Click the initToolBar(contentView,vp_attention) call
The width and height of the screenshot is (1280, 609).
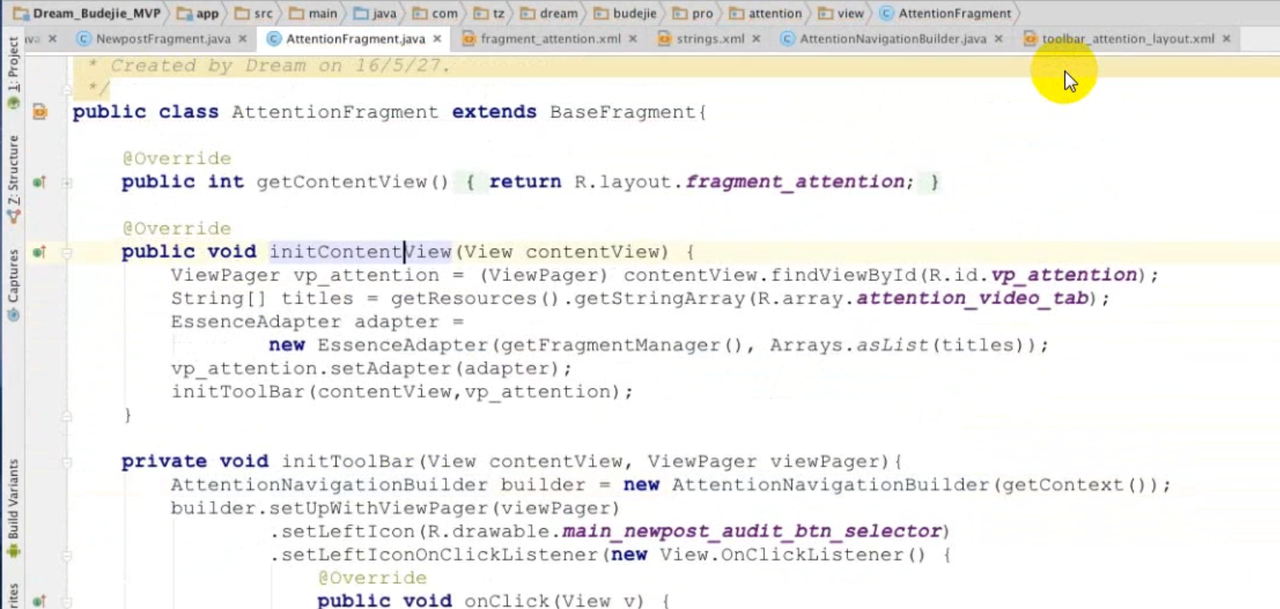point(402,391)
